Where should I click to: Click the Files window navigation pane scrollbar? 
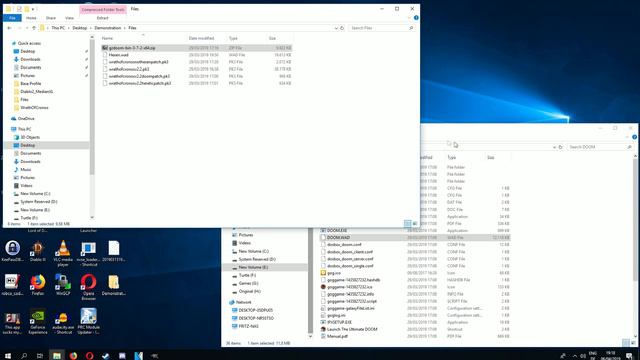click(92, 106)
